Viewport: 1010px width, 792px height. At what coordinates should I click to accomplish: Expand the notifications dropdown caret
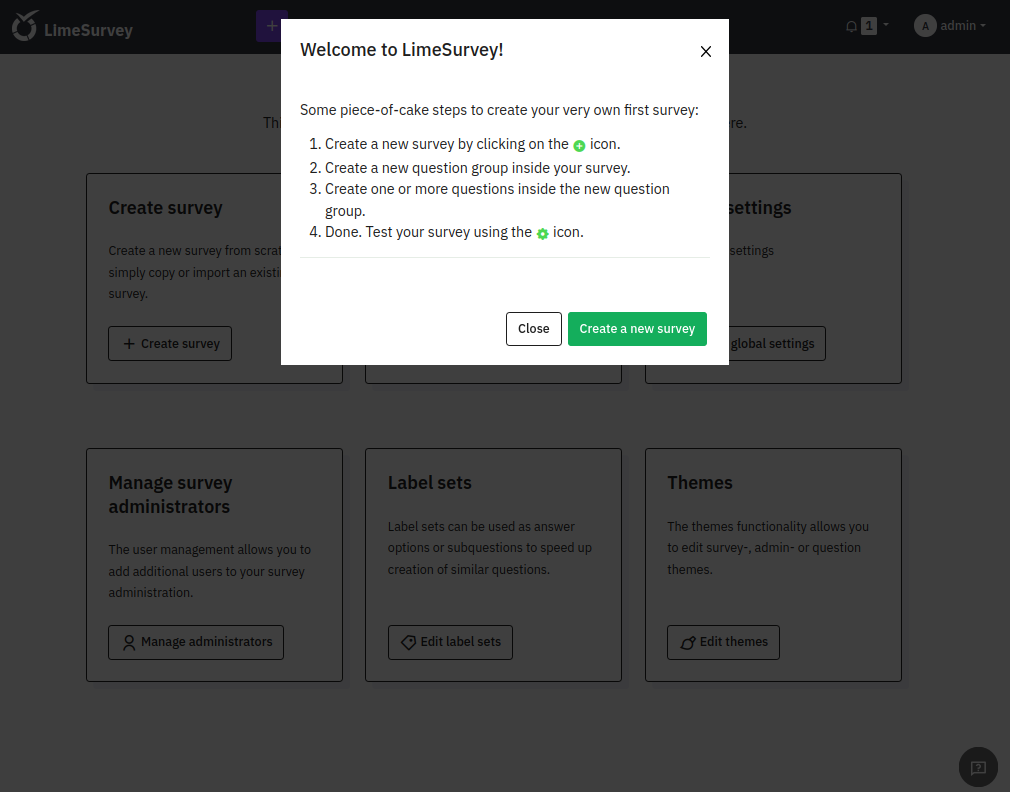[x=886, y=24]
